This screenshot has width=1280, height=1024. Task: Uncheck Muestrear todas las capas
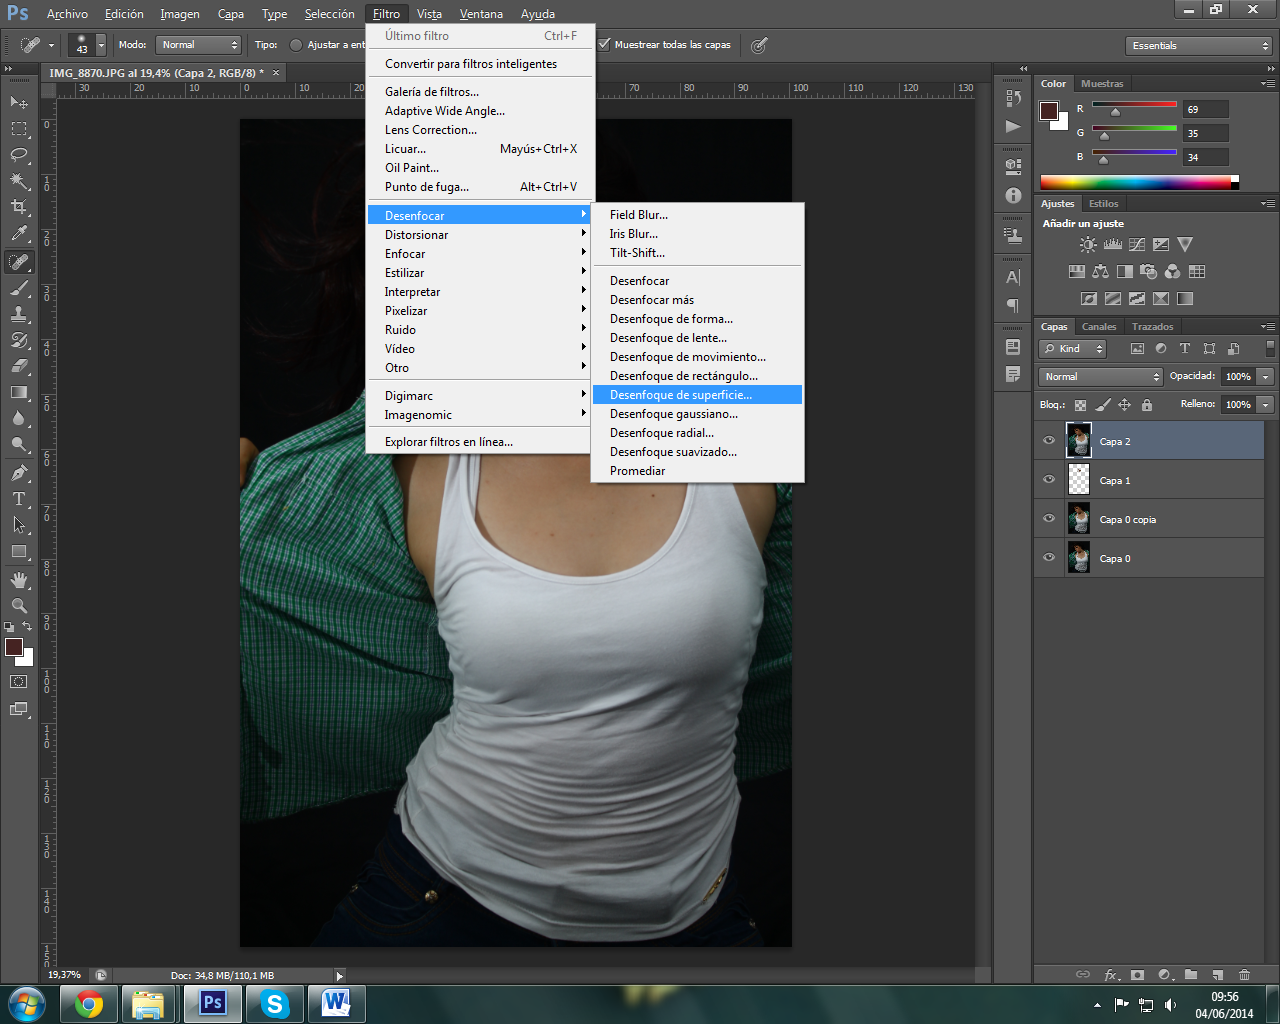click(x=605, y=44)
